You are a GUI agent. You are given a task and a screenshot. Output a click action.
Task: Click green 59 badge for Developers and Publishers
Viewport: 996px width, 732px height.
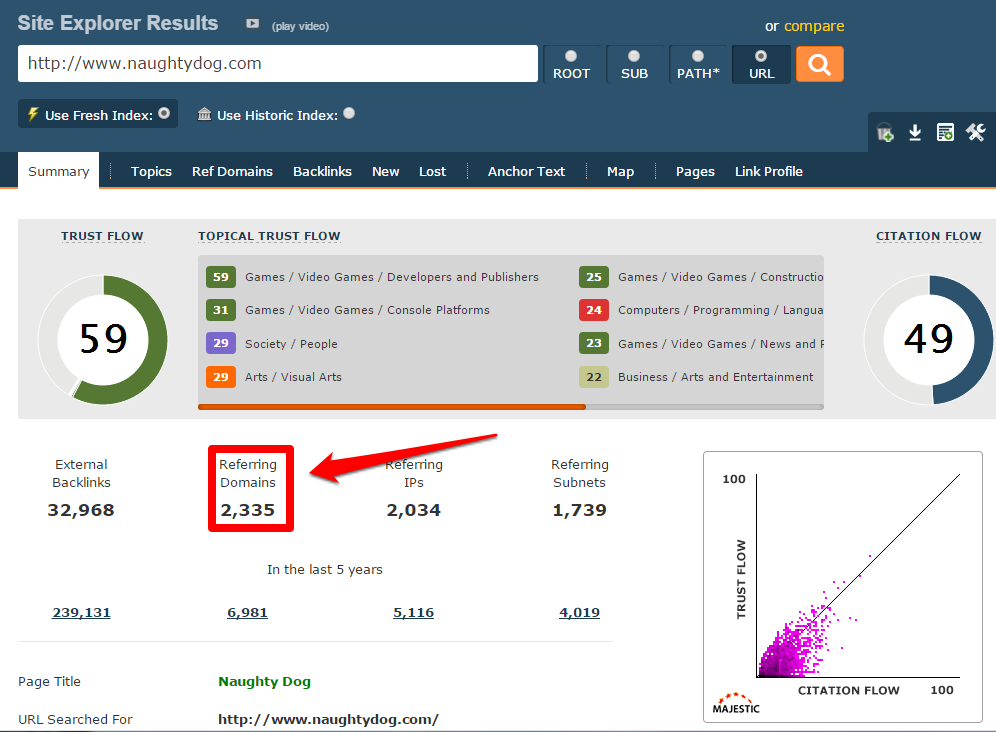(220, 277)
